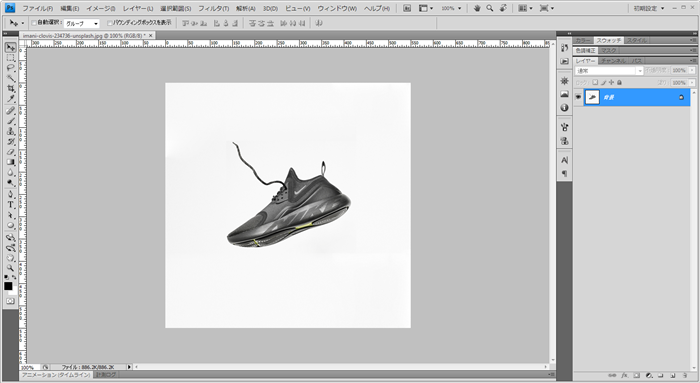Open the Actions panel from the dock

click(x=564, y=61)
